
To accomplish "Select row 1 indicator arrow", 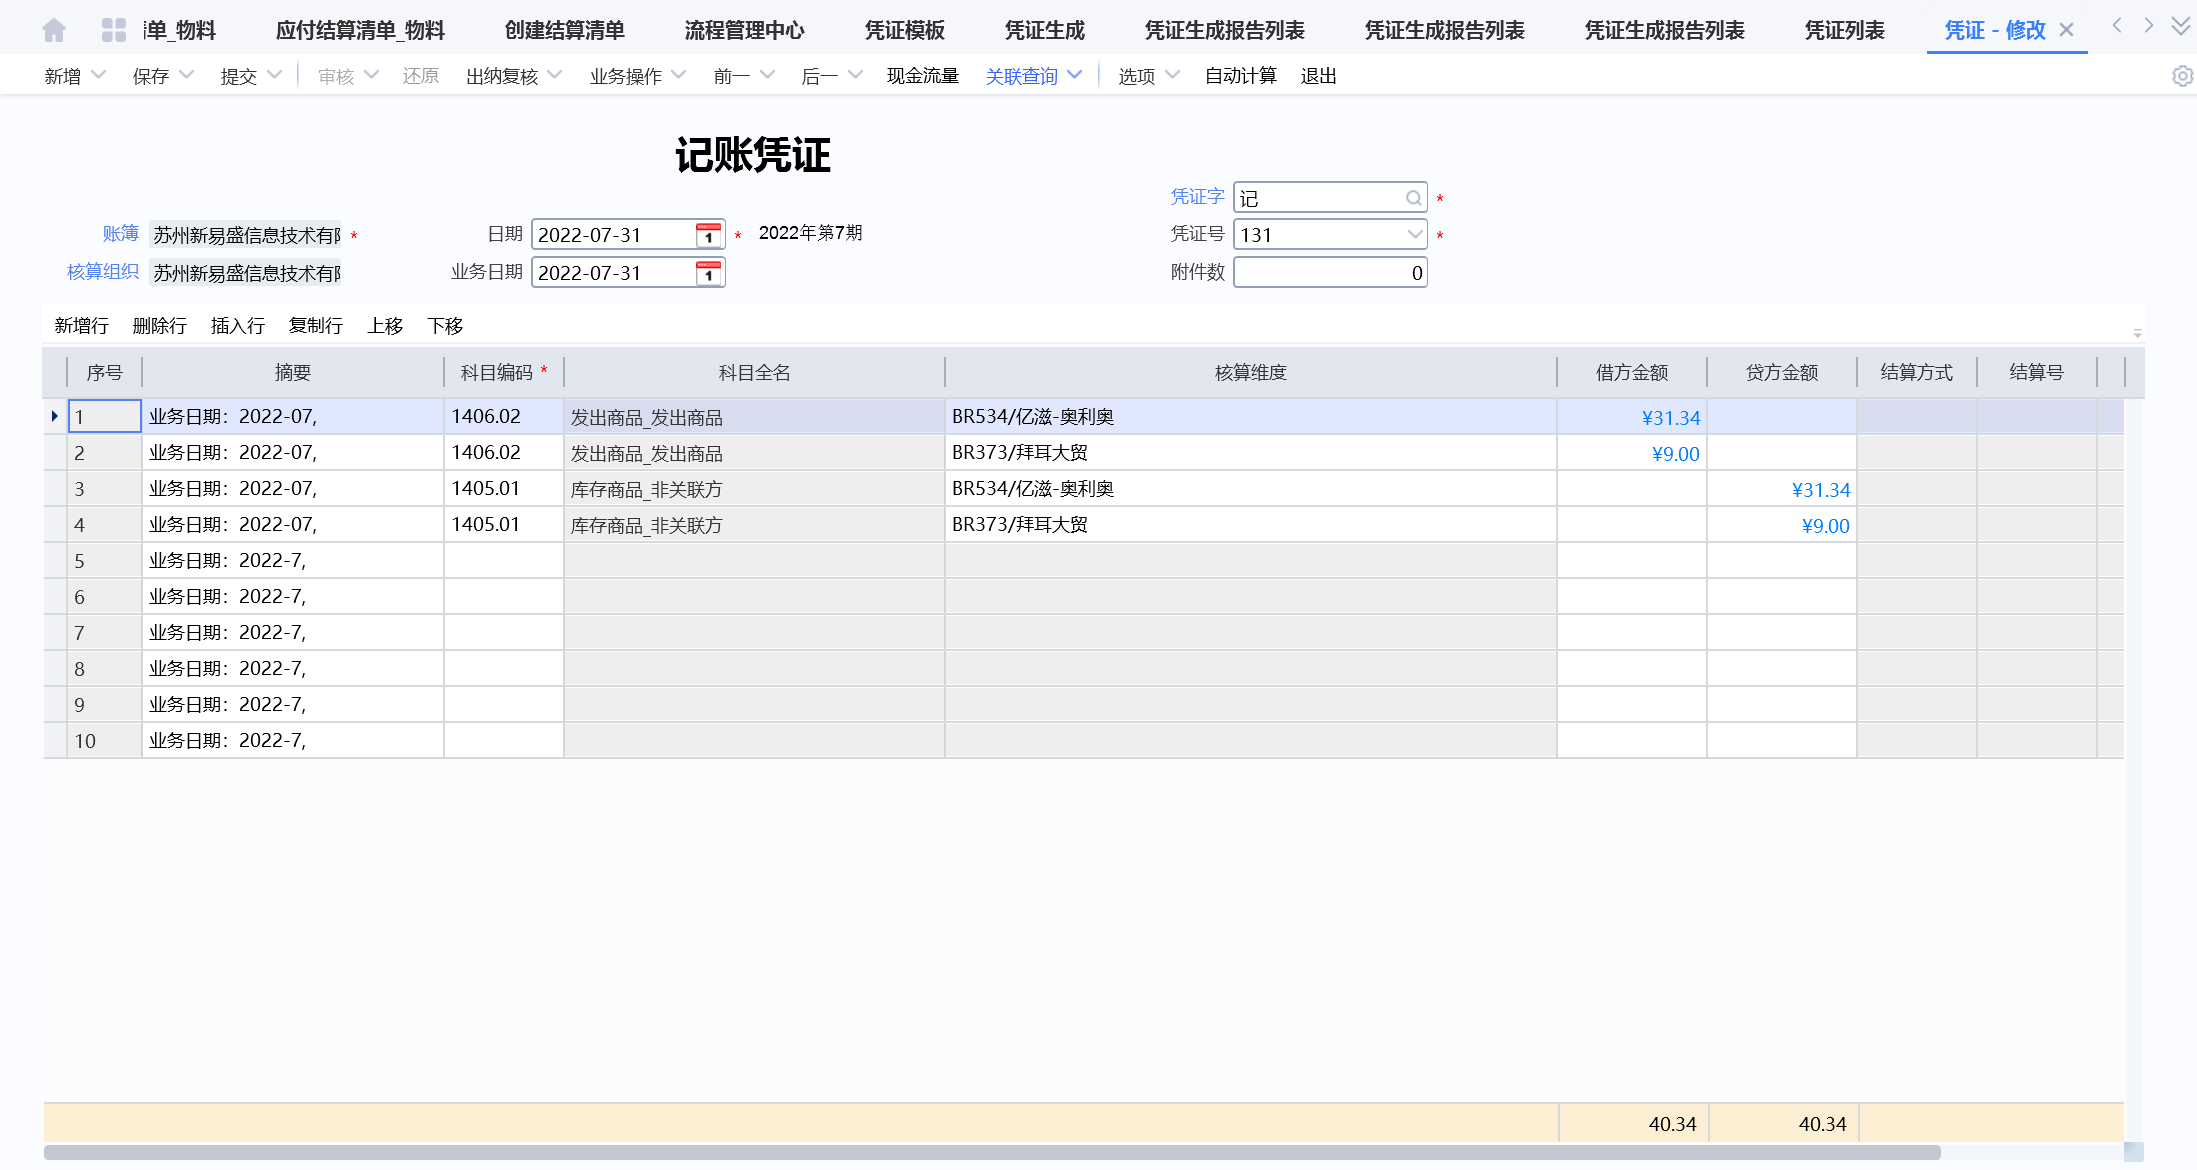I will pos(54,416).
